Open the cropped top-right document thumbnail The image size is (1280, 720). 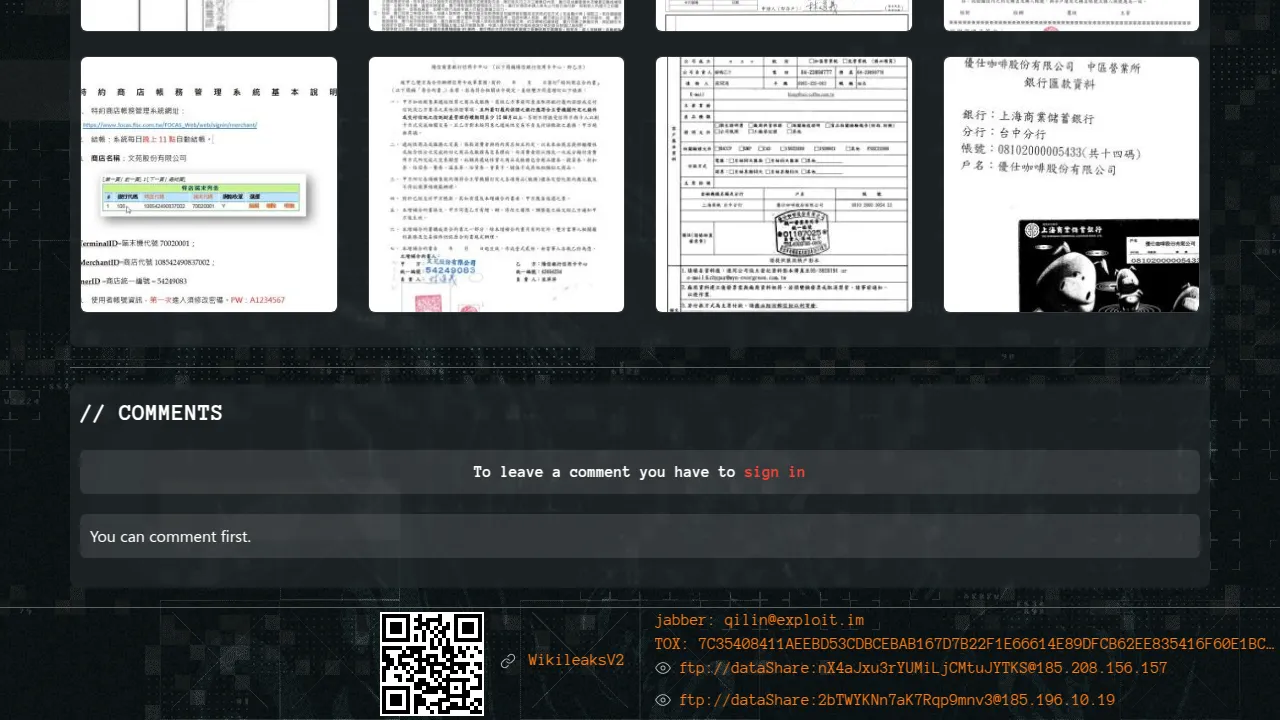pyautogui.click(x=1071, y=15)
